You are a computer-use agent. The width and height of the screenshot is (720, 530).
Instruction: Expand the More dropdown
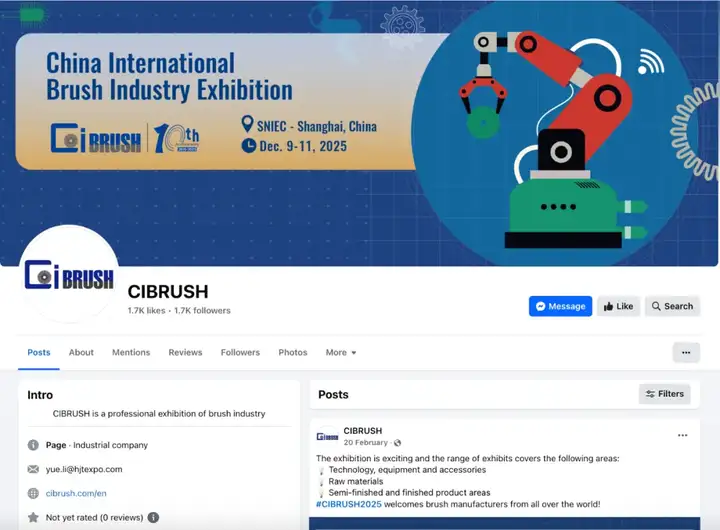[x=341, y=353]
